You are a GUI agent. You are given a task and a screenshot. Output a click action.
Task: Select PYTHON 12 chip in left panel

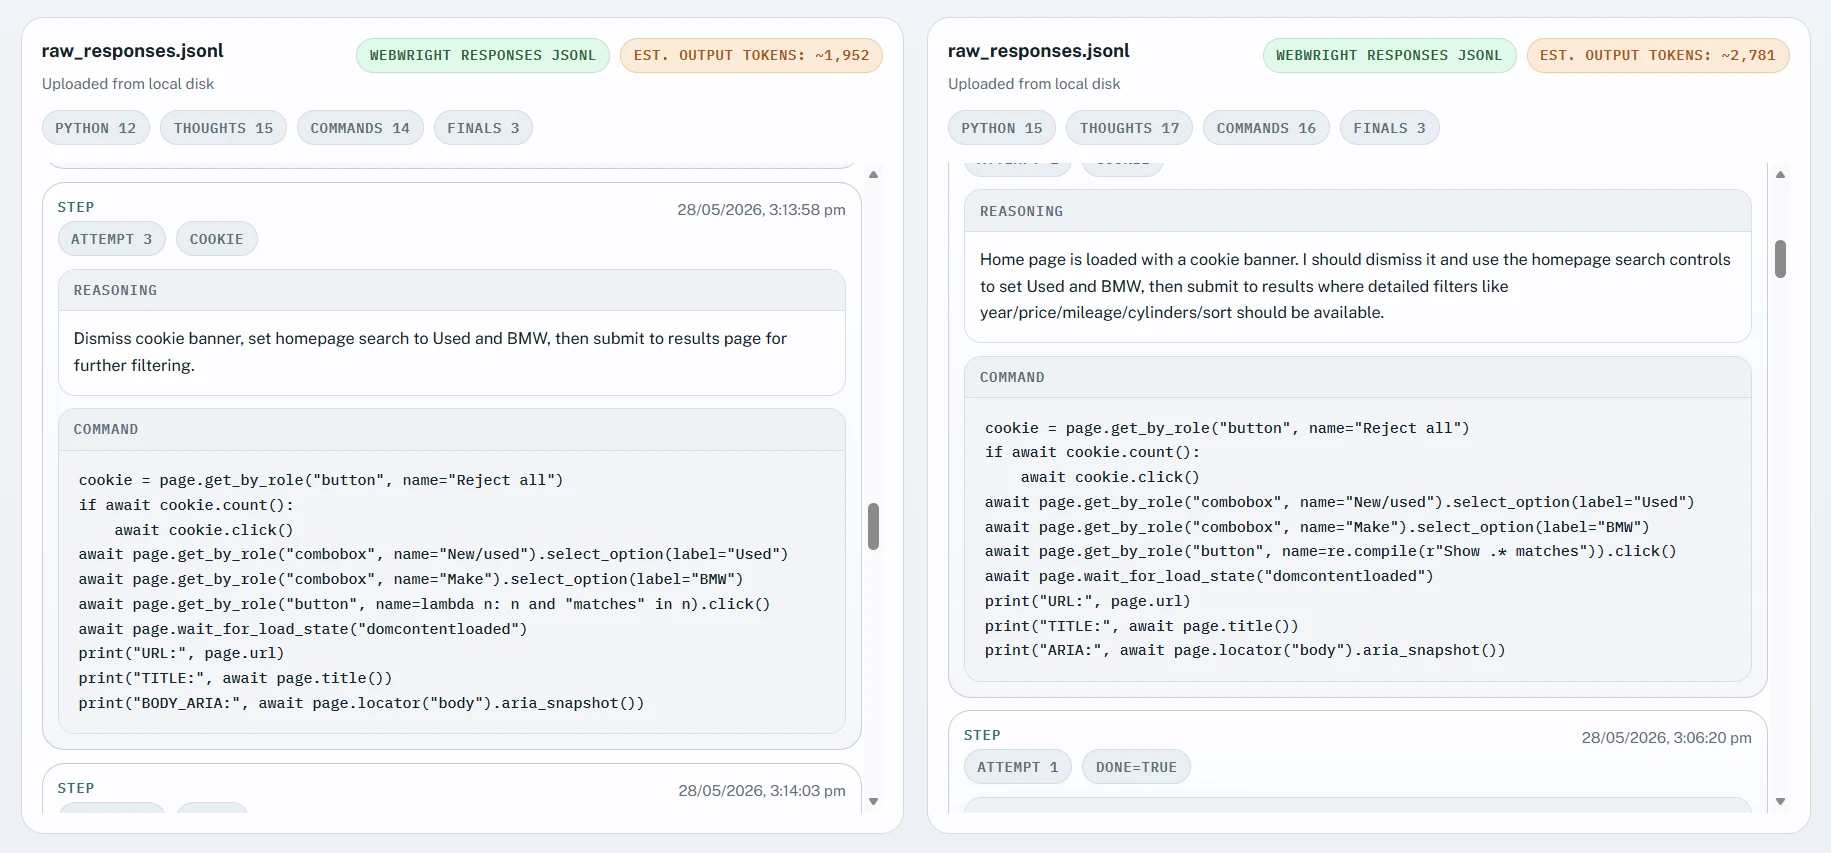(x=96, y=128)
